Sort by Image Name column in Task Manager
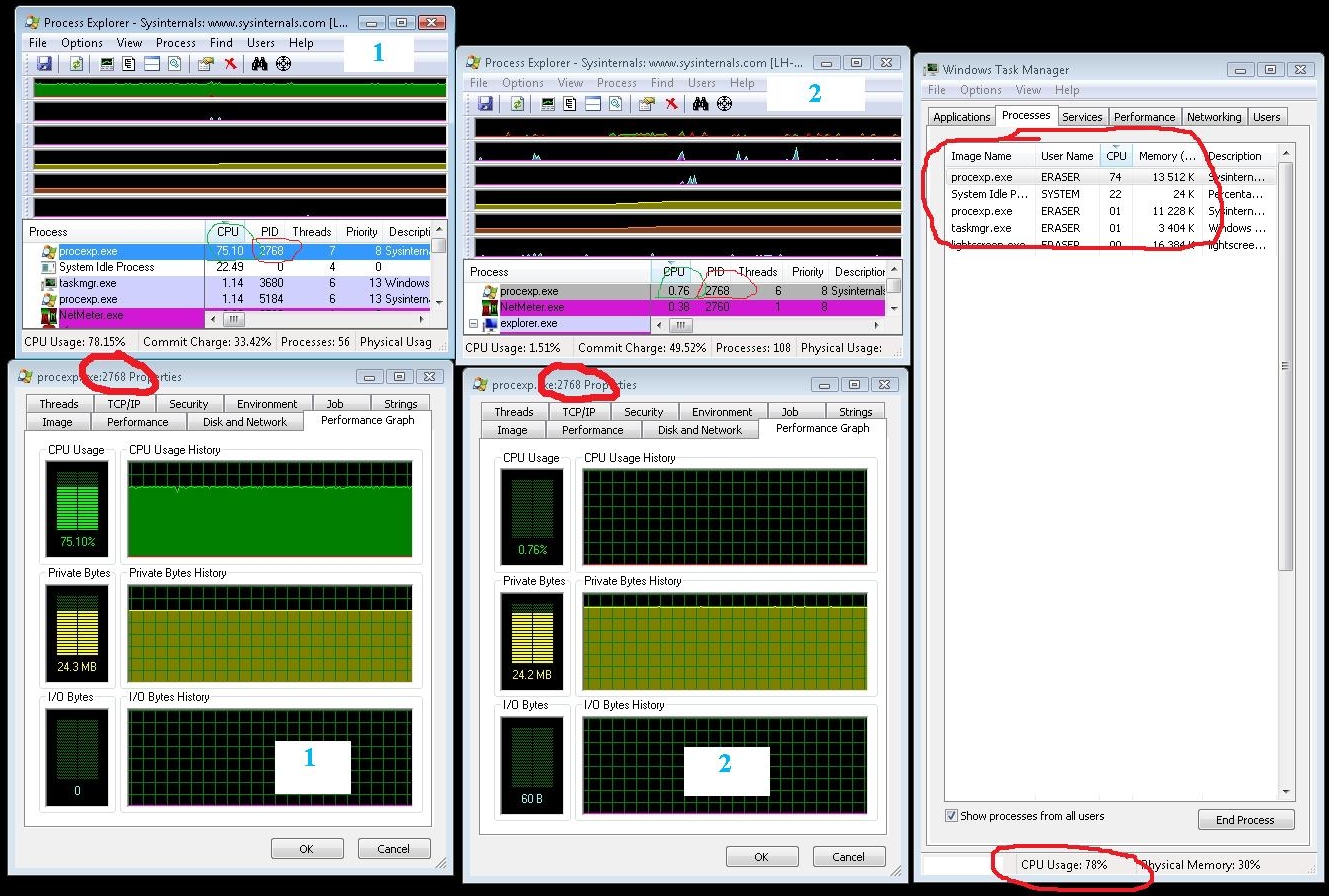This screenshot has width=1329, height=896. click(990, 156)
